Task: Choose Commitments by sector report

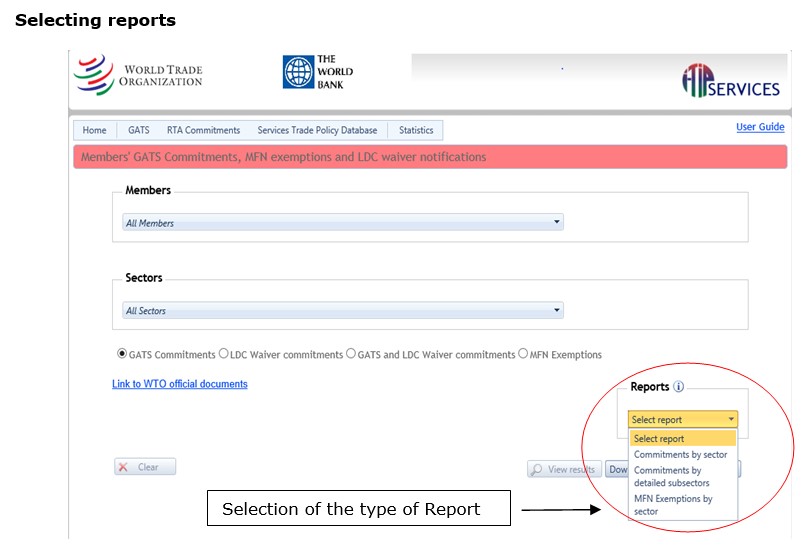Action: tap(683, 455)
